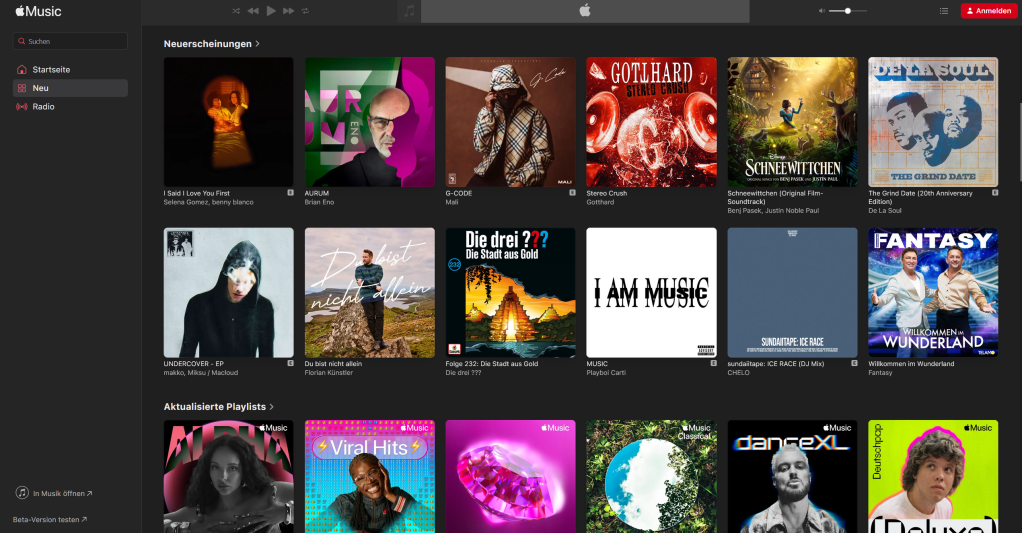Select Neu in the sidebar
Screen dimensions: 1022x533
tap(70, 88)
